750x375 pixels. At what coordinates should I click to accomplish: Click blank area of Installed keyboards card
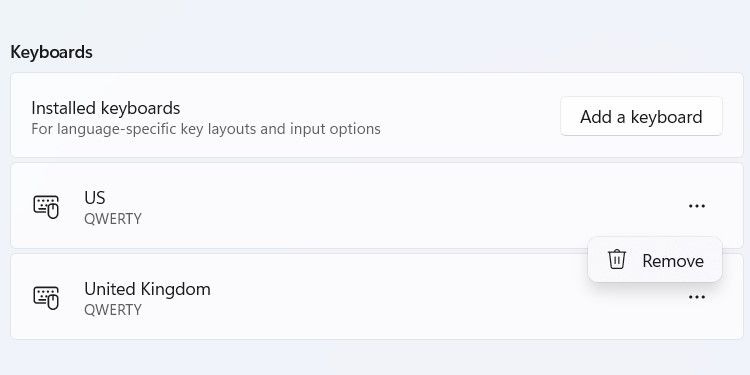coord(469,115)
